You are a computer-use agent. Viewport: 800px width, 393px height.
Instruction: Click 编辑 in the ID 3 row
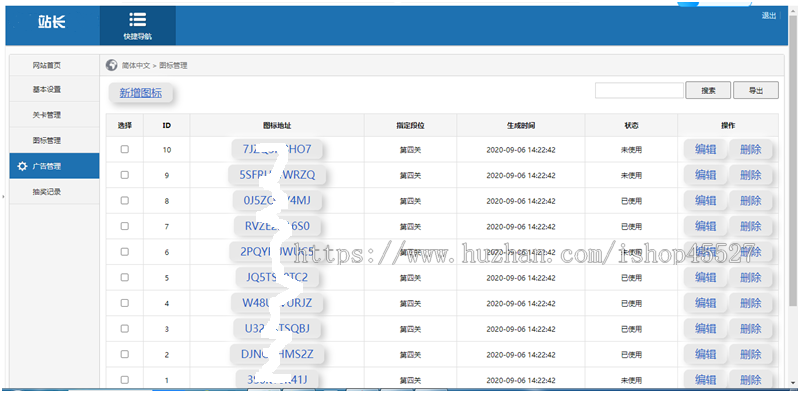(705, 328)
